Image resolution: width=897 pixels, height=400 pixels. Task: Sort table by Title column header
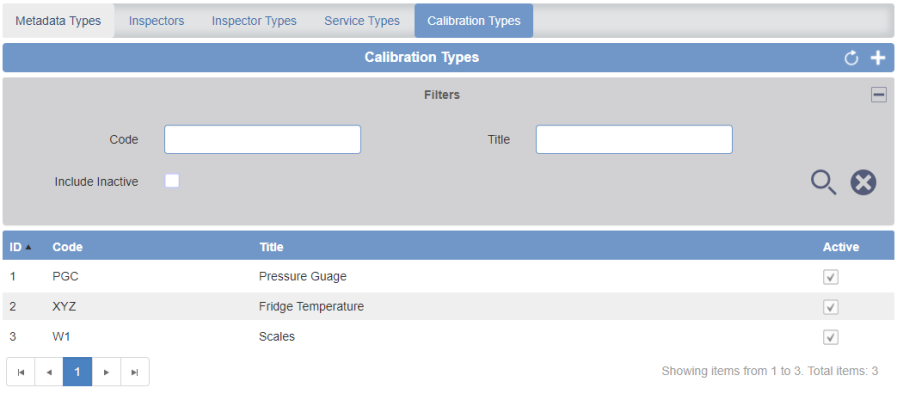pyautogui.click(x=271, y=247)
